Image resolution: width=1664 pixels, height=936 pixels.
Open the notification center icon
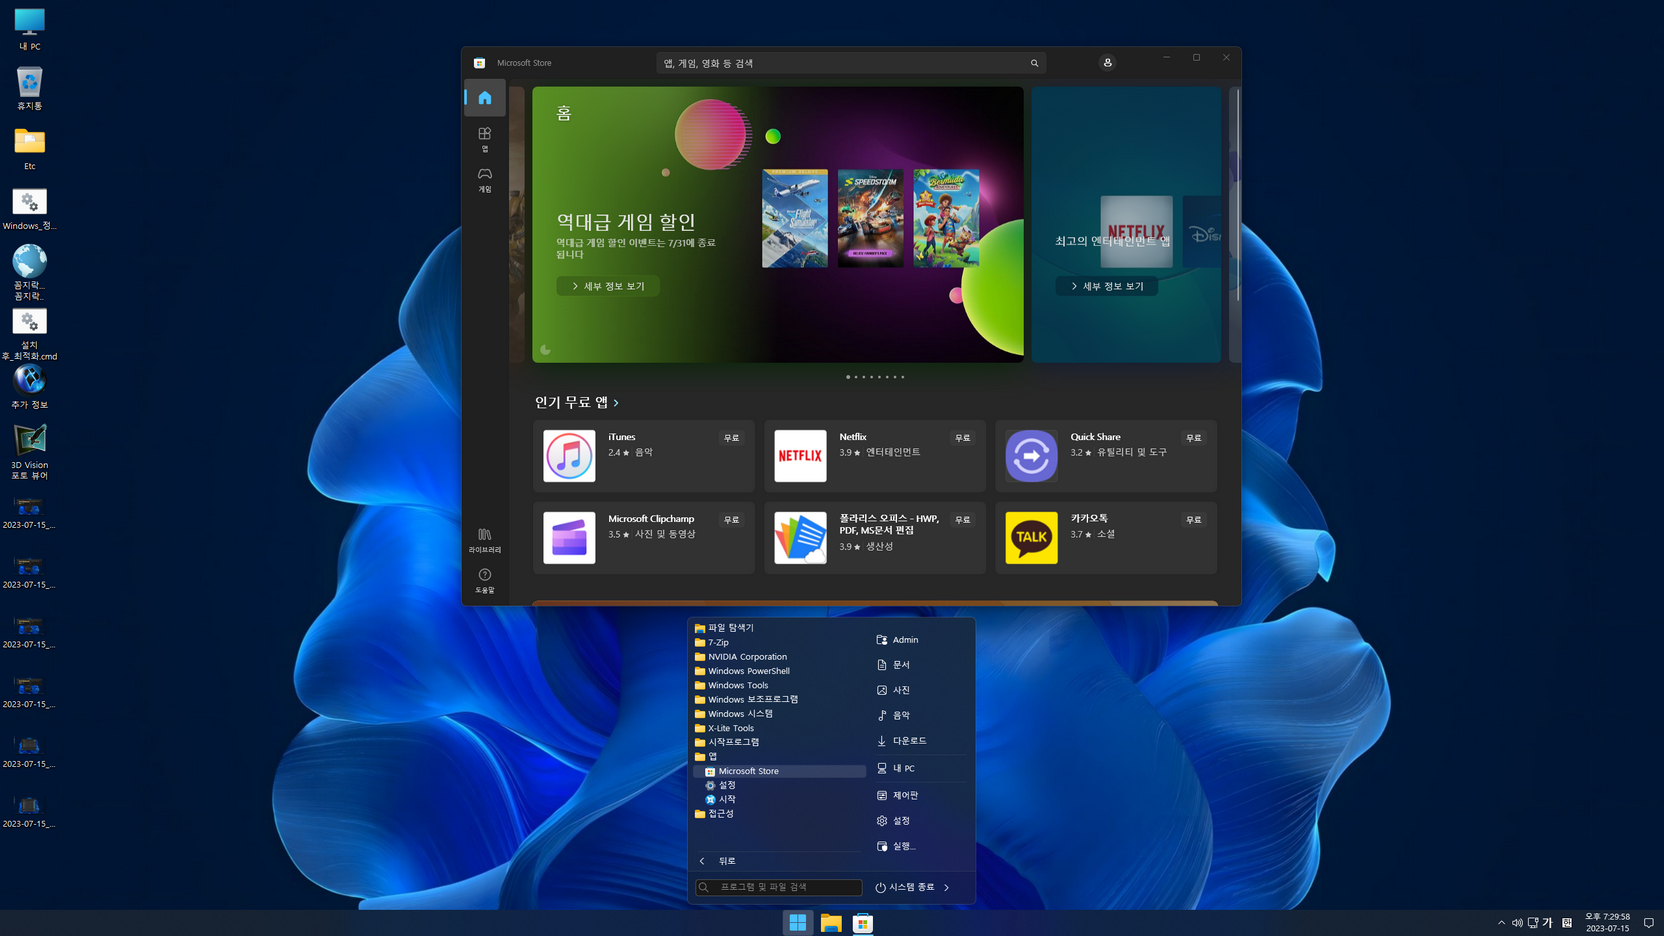click(1649, 923)
